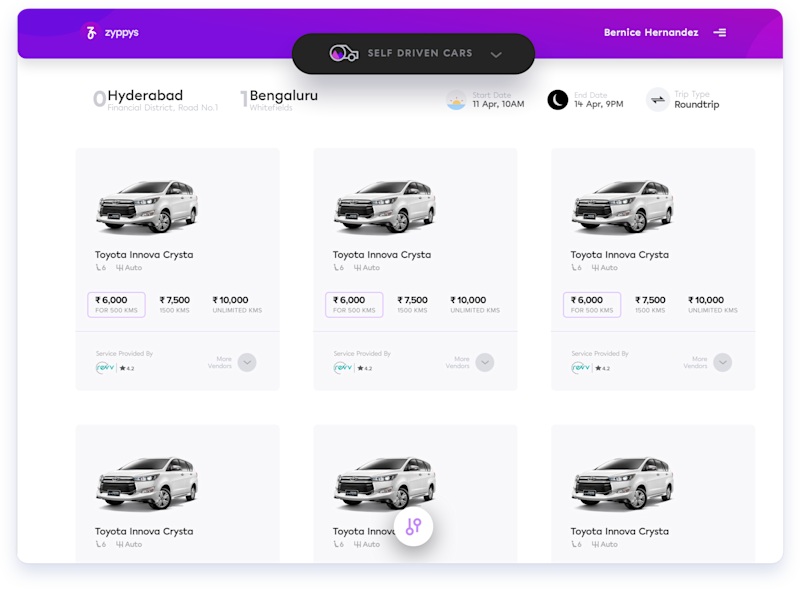800x589 pixels.
Task: Open the hamburger menu beside Bernice Hernandez
Action: point(719,33)
